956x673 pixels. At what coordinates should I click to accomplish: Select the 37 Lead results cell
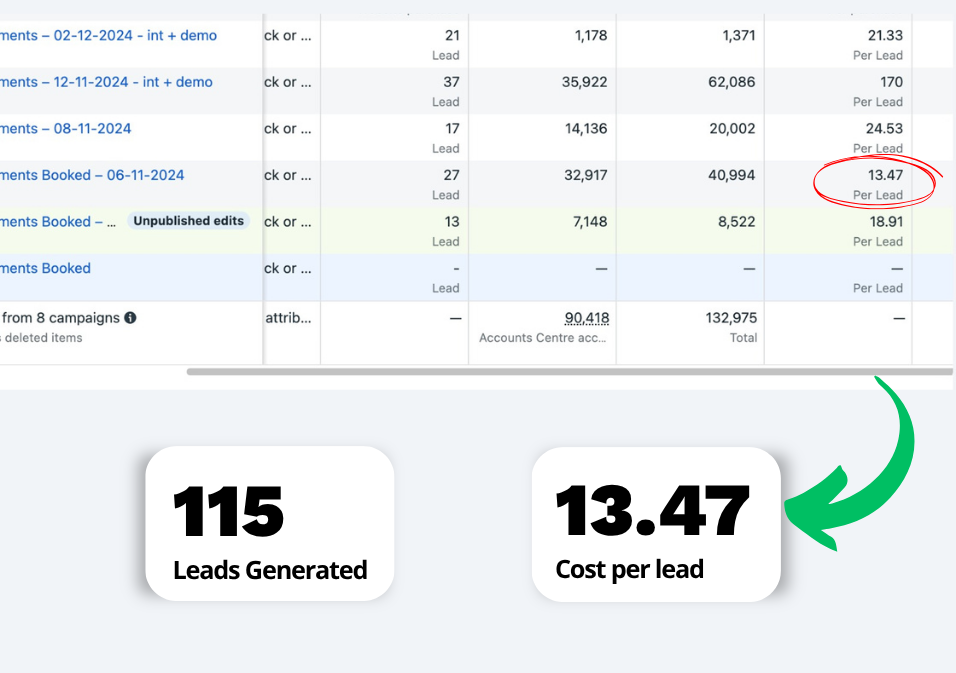point(450,82)
